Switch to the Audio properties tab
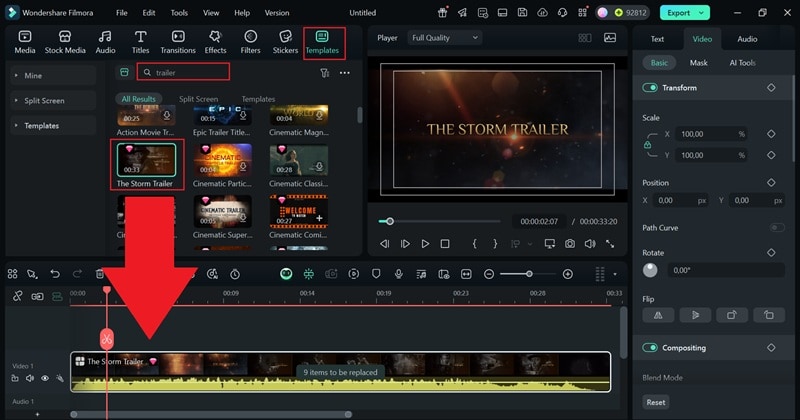 pos(747,39)
